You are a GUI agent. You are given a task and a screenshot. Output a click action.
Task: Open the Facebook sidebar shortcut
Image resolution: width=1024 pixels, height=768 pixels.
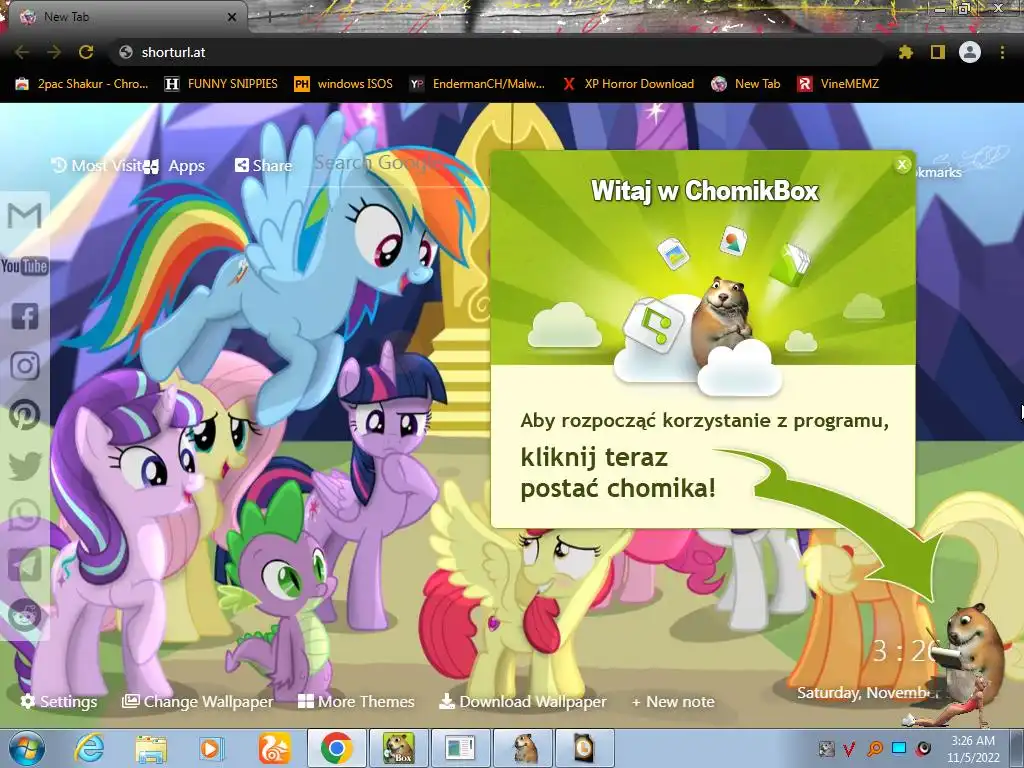(x=25, y=316)
